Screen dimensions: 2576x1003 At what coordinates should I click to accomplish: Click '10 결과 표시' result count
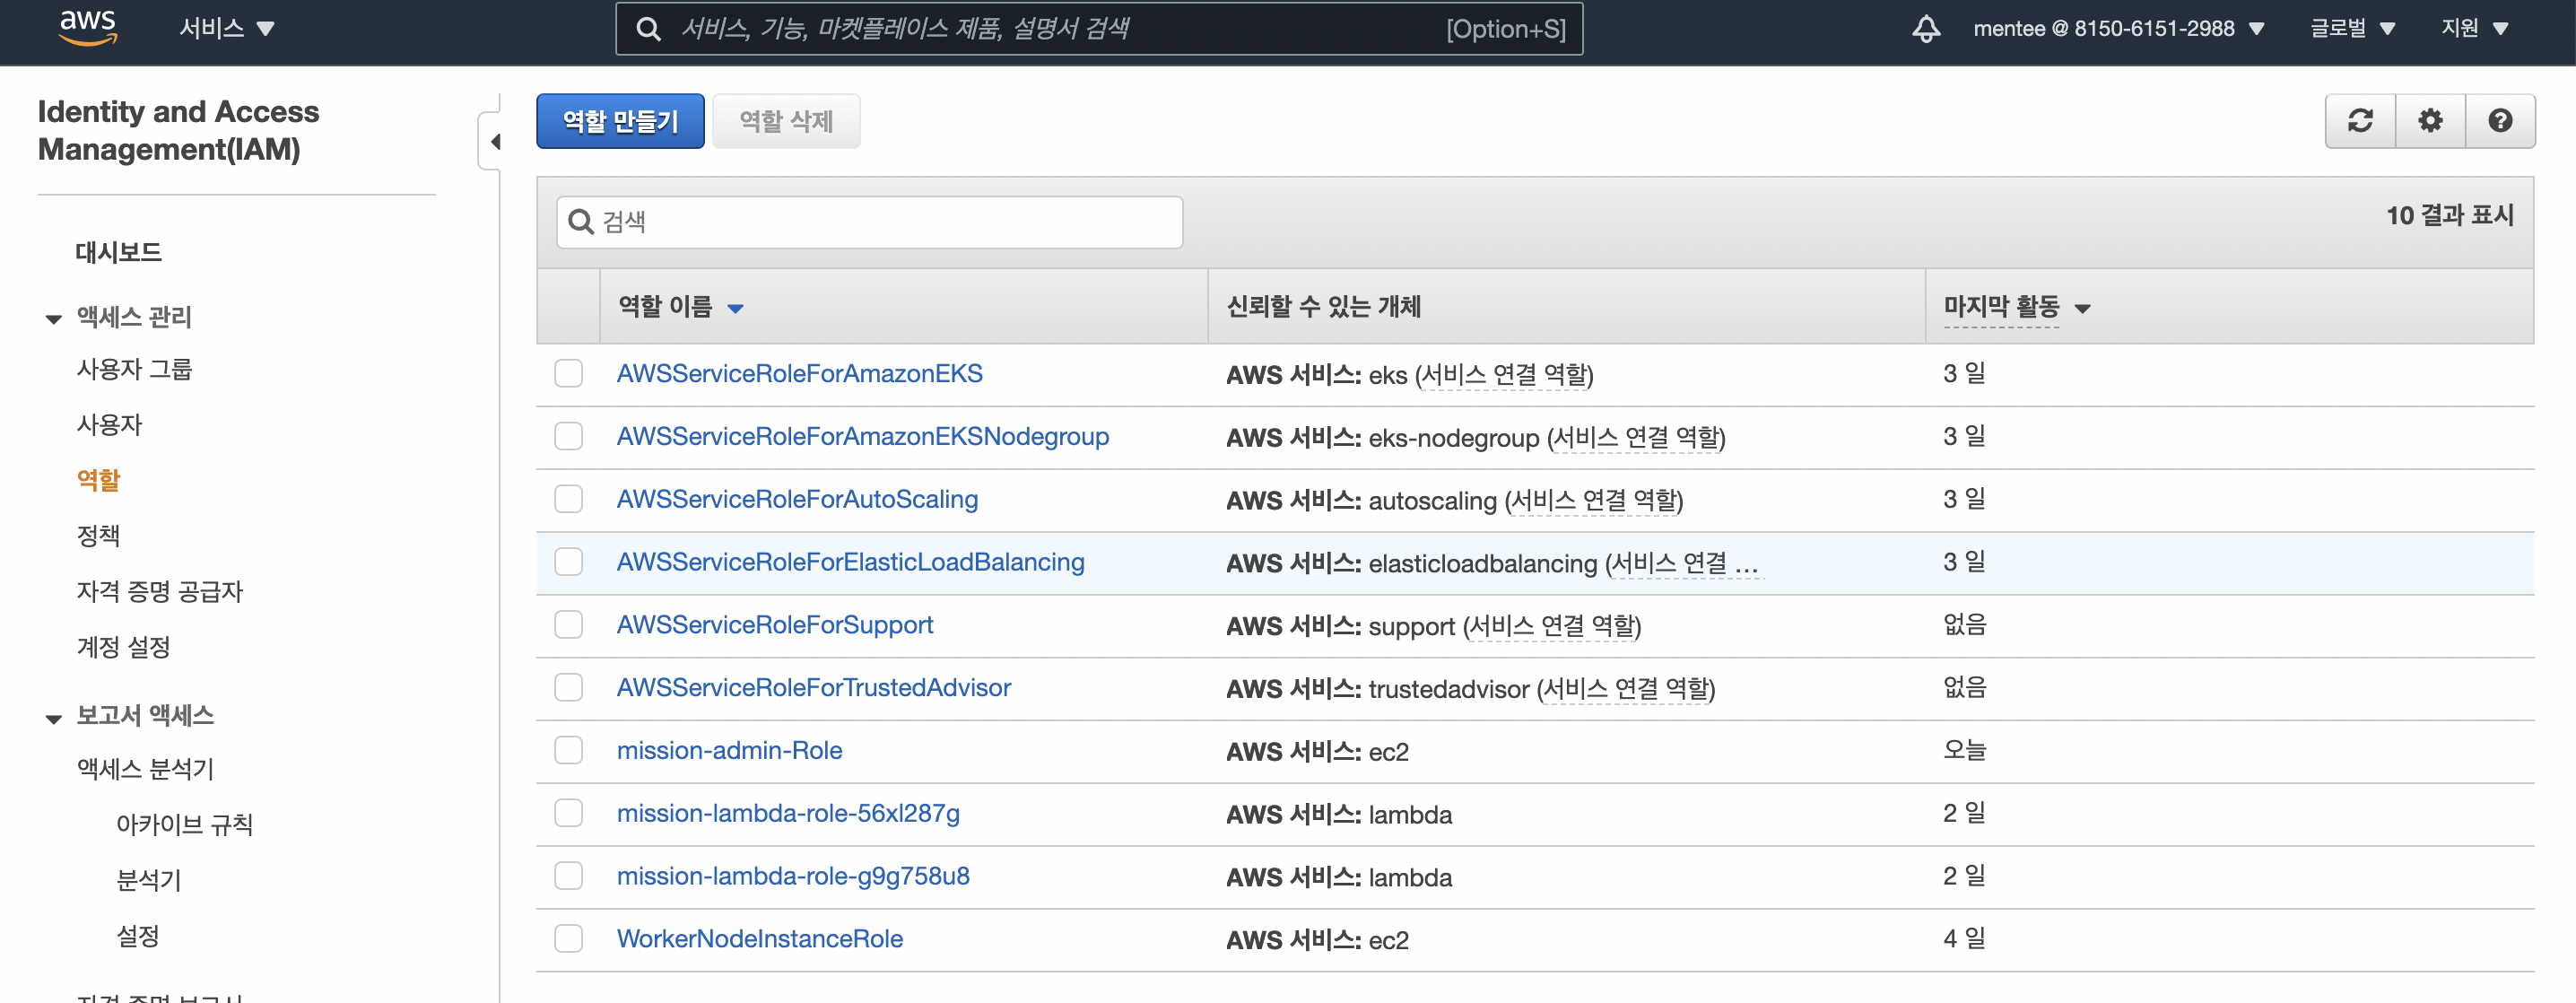click(2449, 216)
